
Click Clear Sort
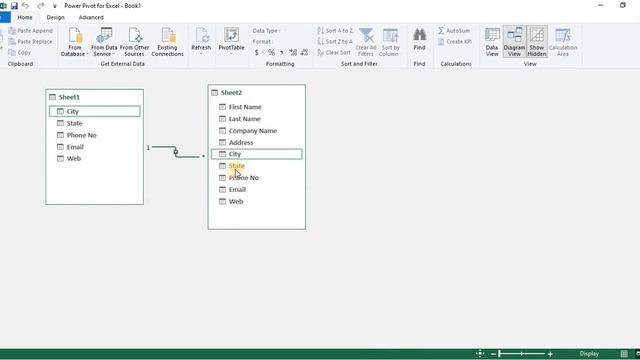[x=334, y=52]
